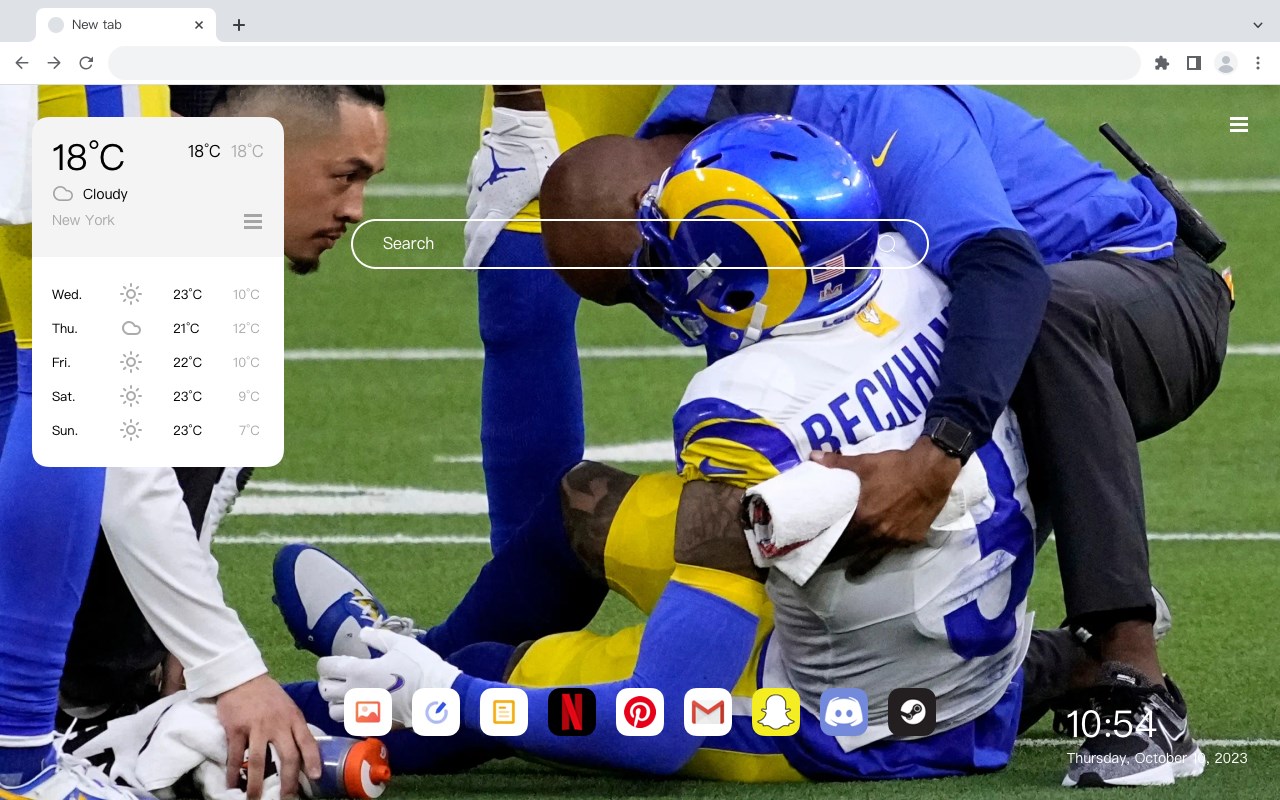Select the New tab browser tab
Viewport: 1280px width, 800px height.
[126, 25]
